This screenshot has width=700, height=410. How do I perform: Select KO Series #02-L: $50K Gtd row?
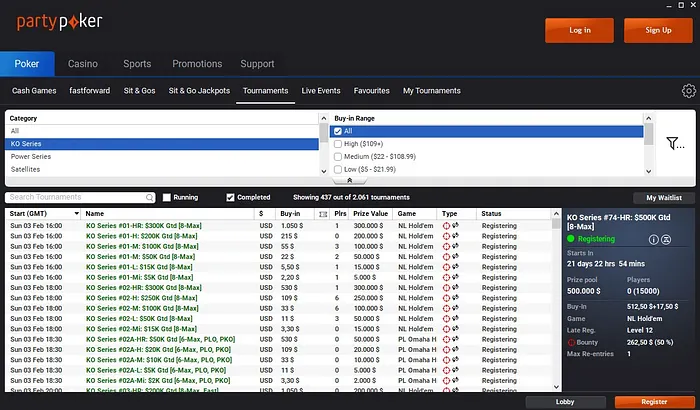(x=279, y=319)
